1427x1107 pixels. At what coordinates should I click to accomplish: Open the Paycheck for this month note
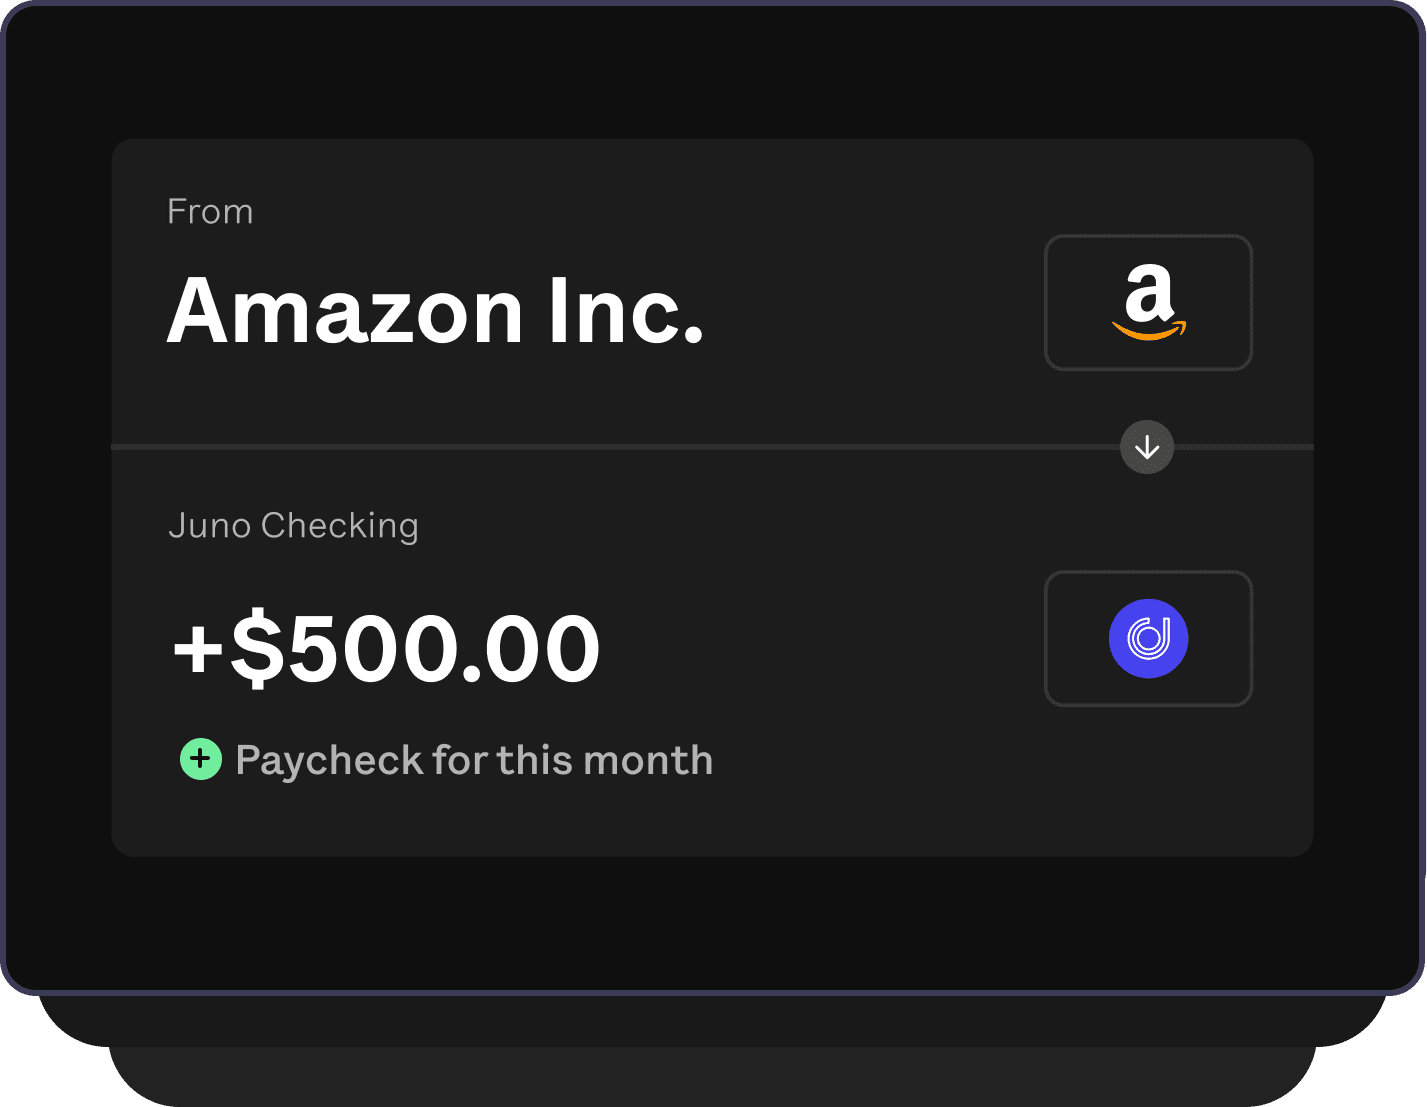pos(473,760)
